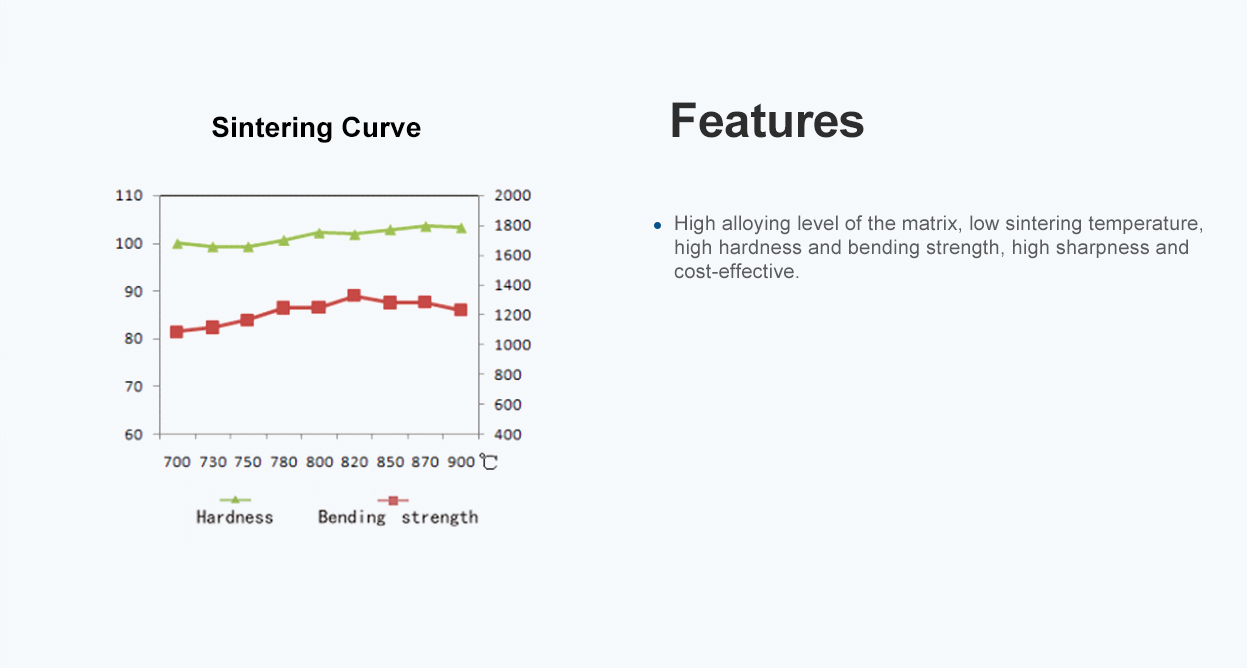Click the green hardness triangle at 700
The image size is (1247, 668).
(178, 243)
